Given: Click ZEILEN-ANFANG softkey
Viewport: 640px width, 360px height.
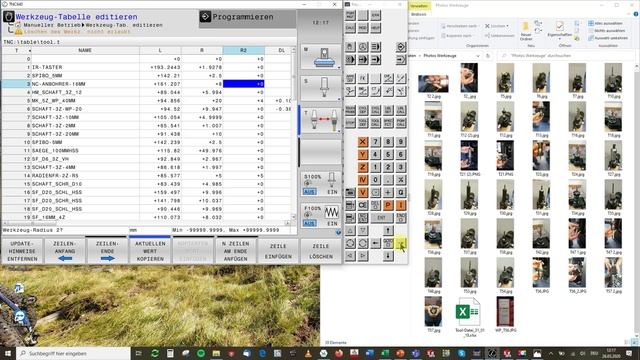Looking at the screenshot, I should pyautogui.click(x=65, y=251).
